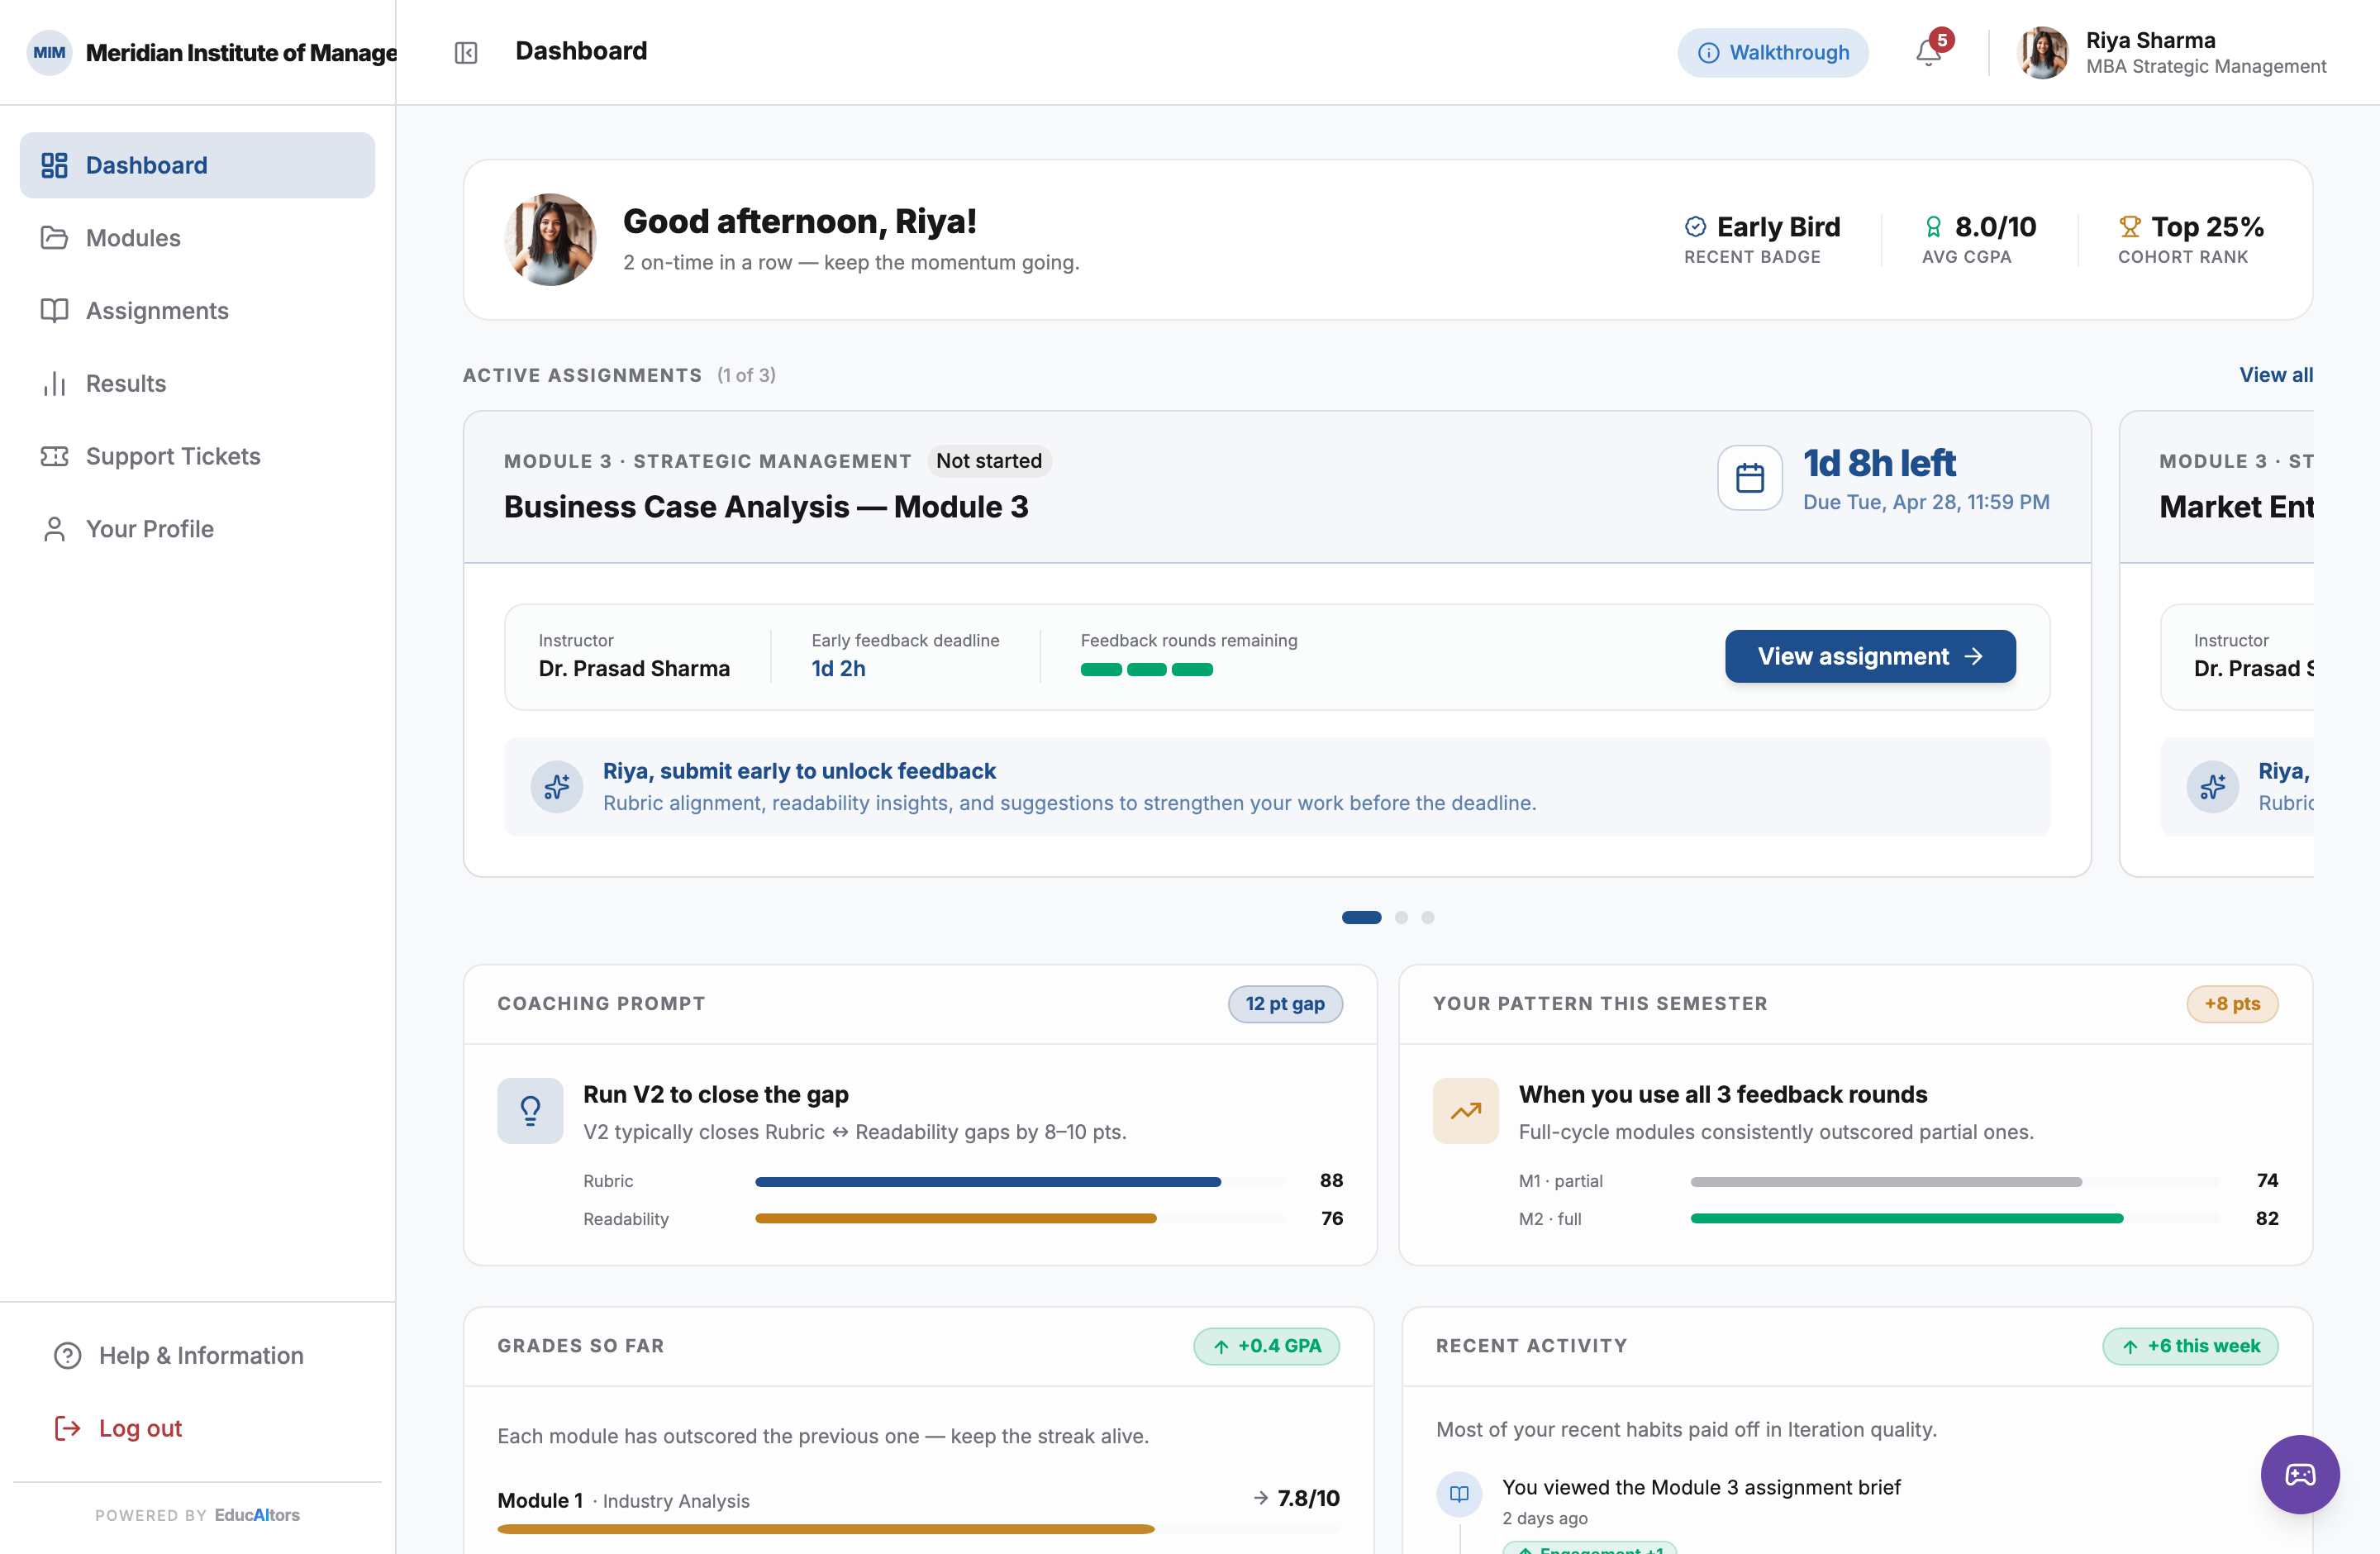Open Your Profile page
The height and width of the screenshot is (1554, 2380).
(197, 529)
